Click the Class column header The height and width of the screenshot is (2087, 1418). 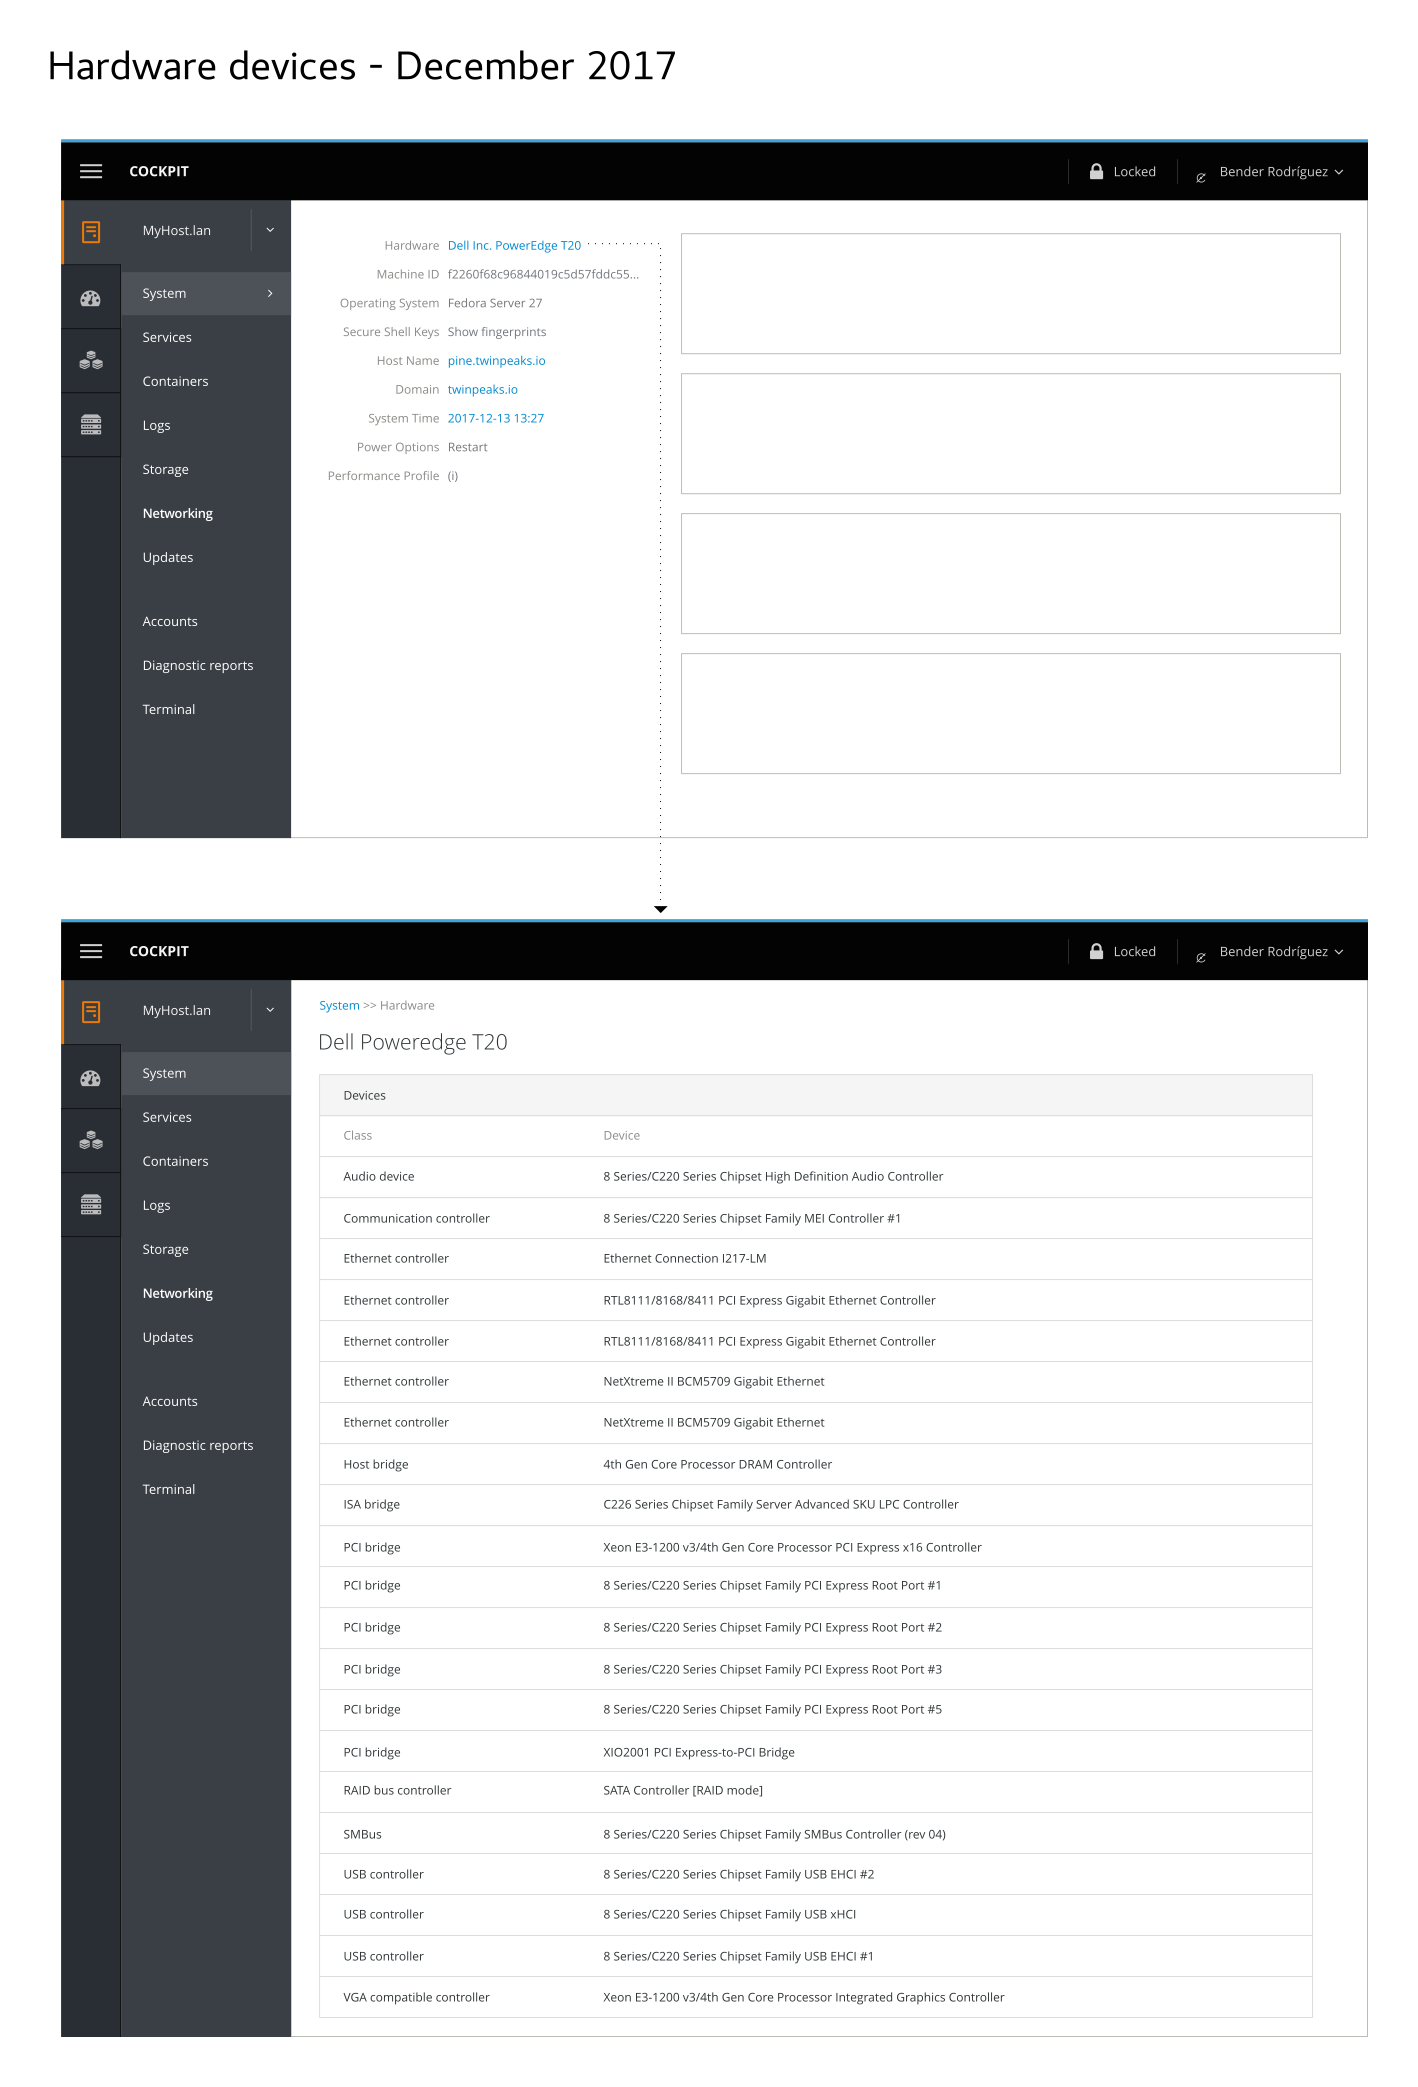tap(357, 1136)
